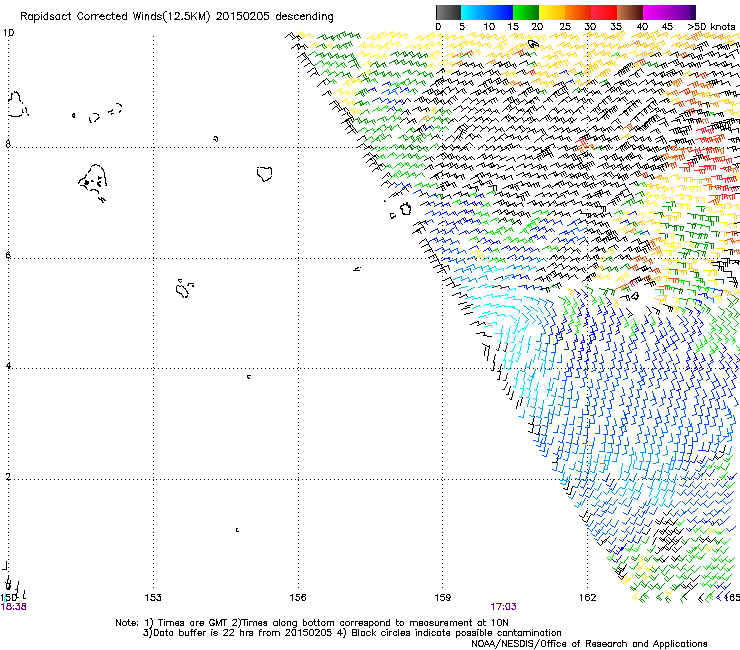Click the legend label '25'

(x=565, y=27)
